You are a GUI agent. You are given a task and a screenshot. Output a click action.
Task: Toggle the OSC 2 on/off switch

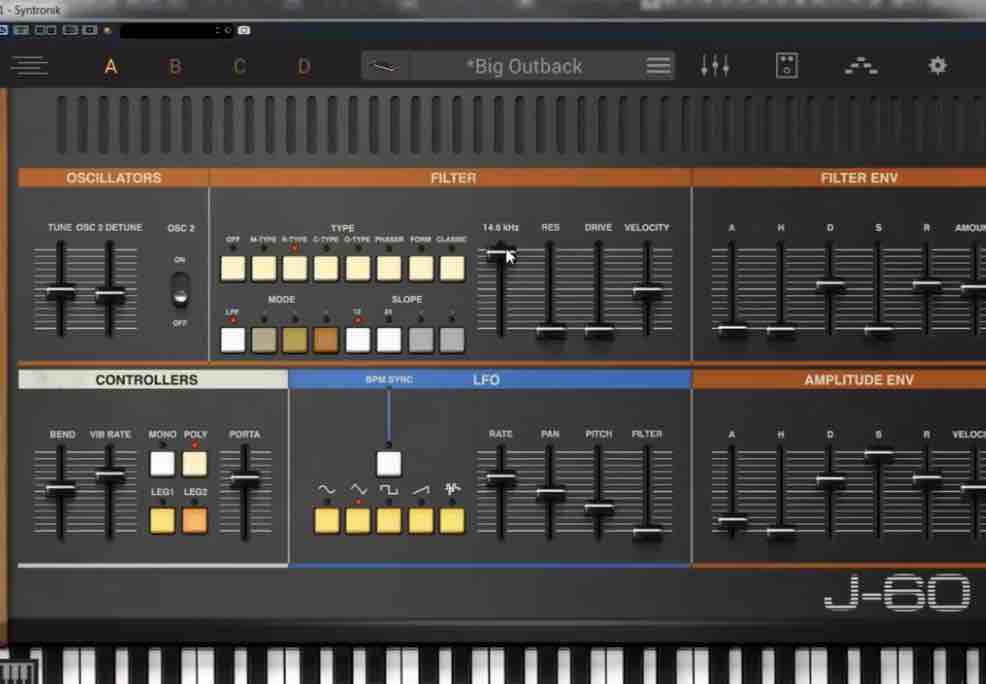(x=180, y=290)
